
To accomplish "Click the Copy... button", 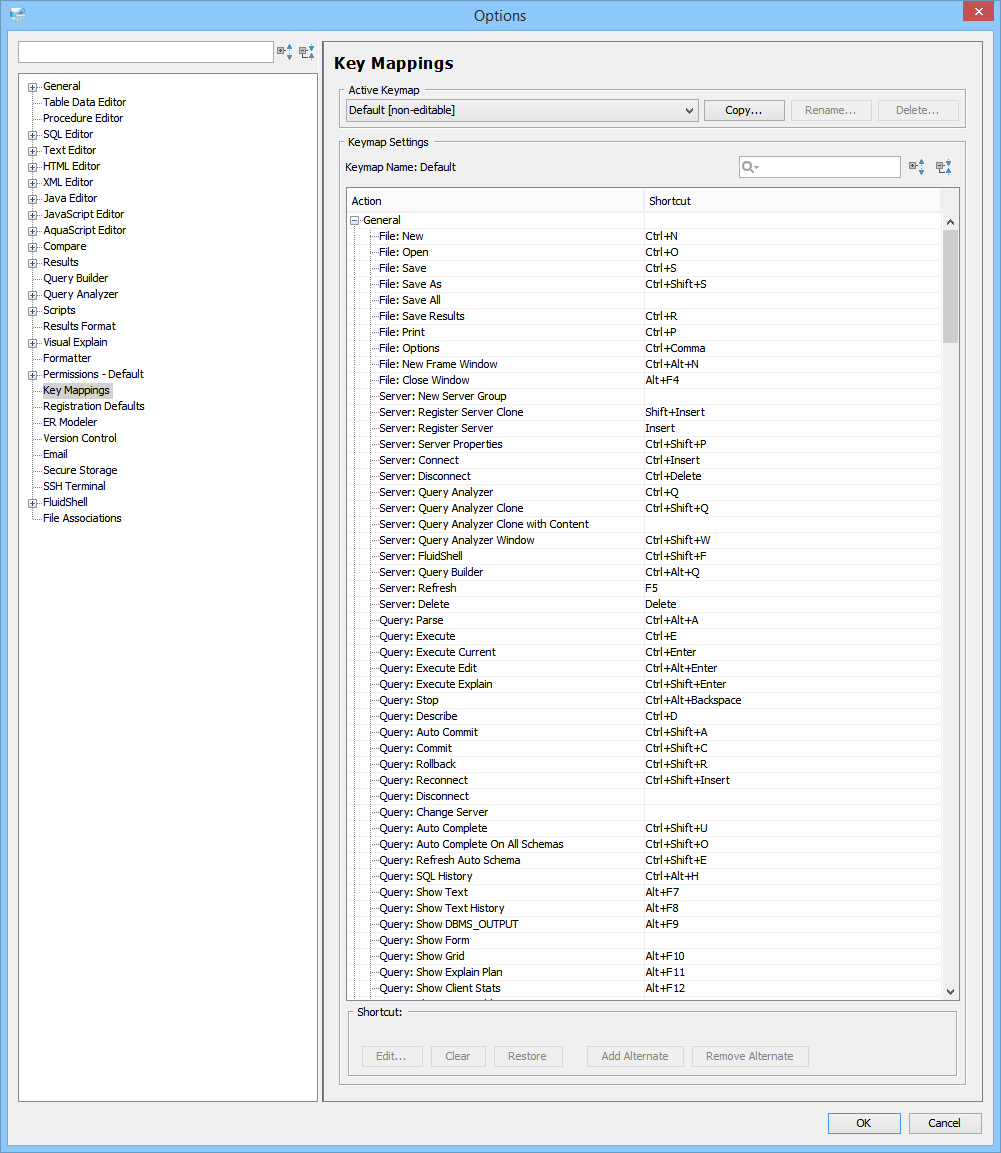I will (x=744, y=110).
